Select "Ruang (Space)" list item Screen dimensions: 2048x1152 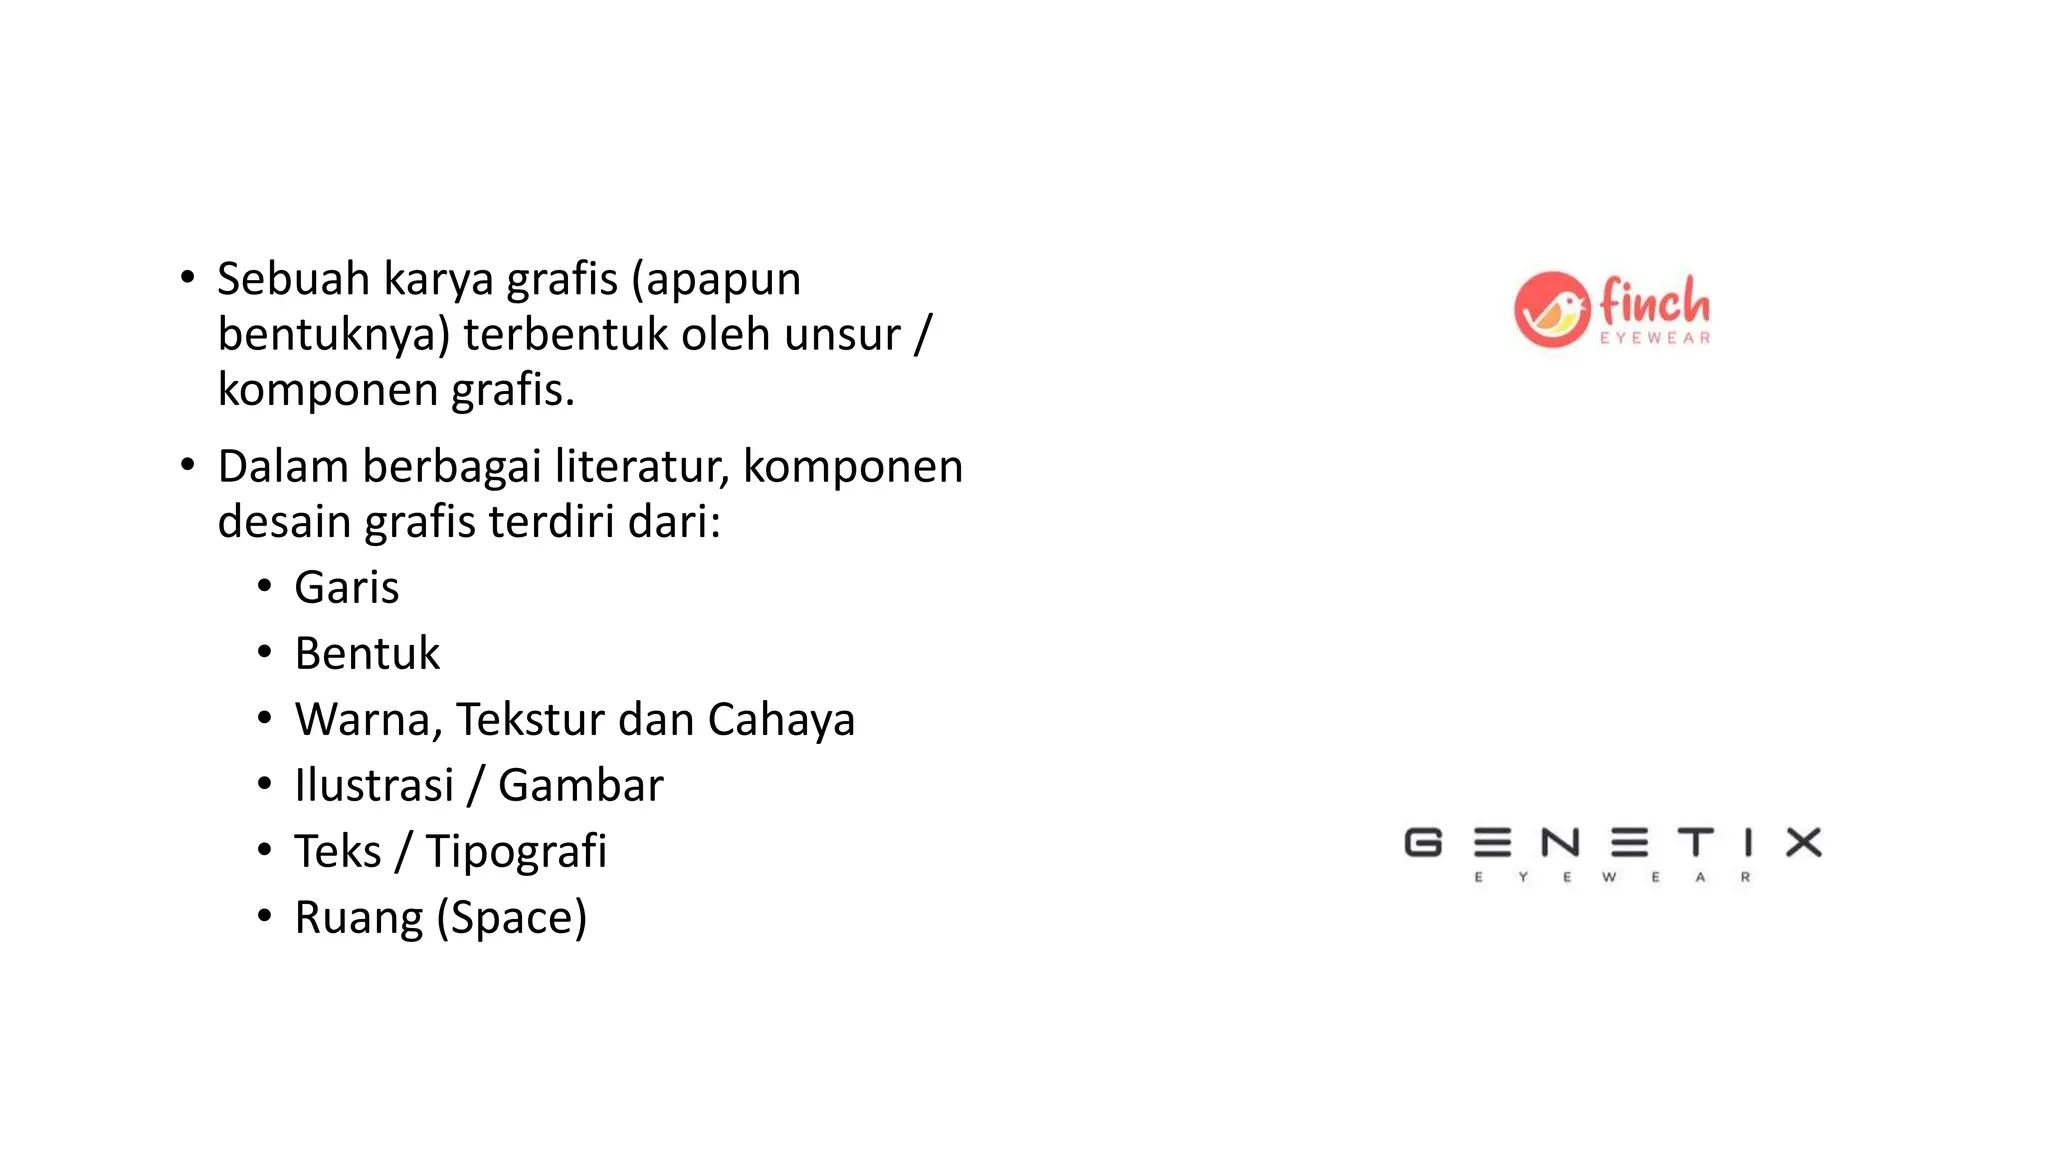[x=441, y=918]
